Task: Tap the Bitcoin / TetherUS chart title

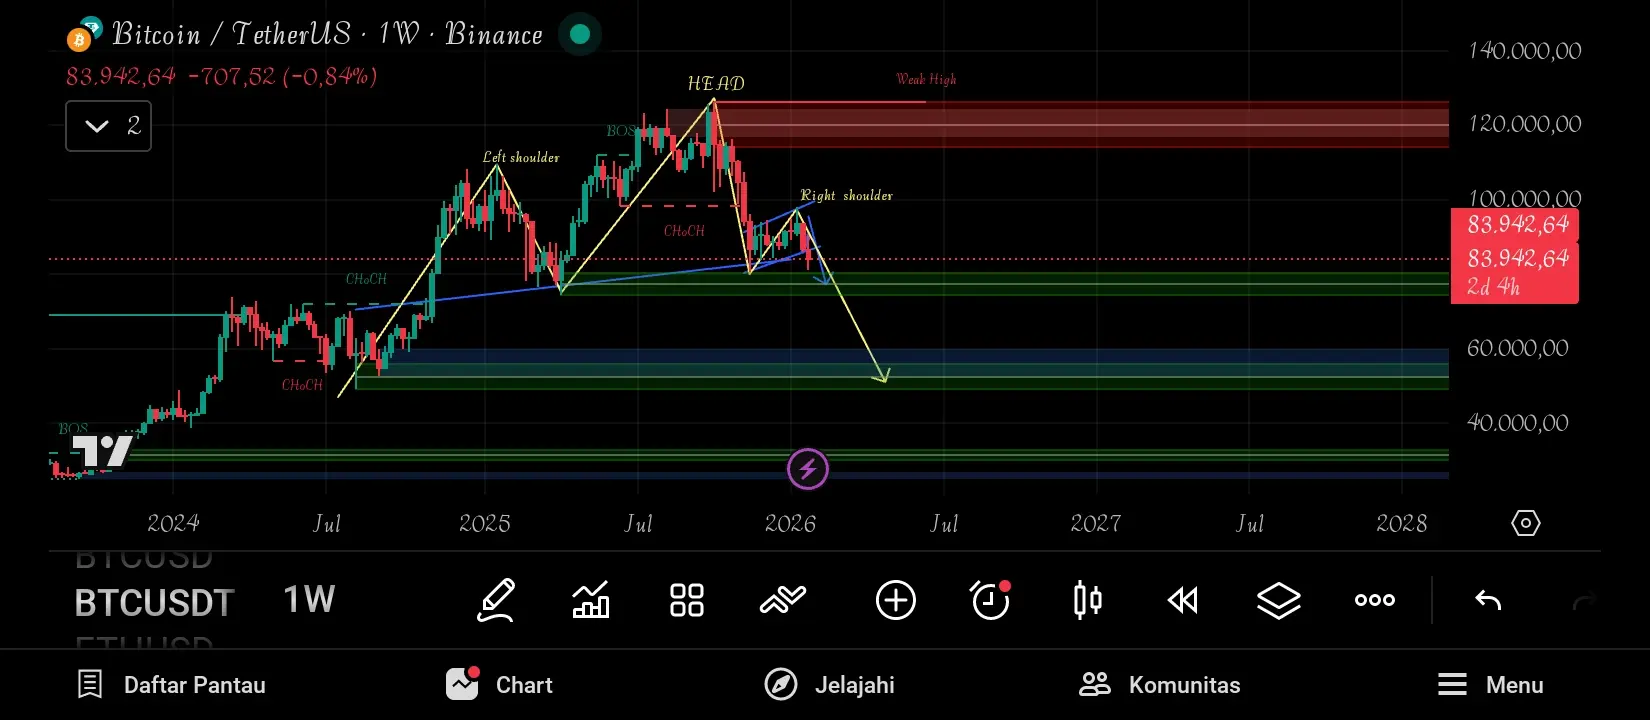Action: point(327,35)
